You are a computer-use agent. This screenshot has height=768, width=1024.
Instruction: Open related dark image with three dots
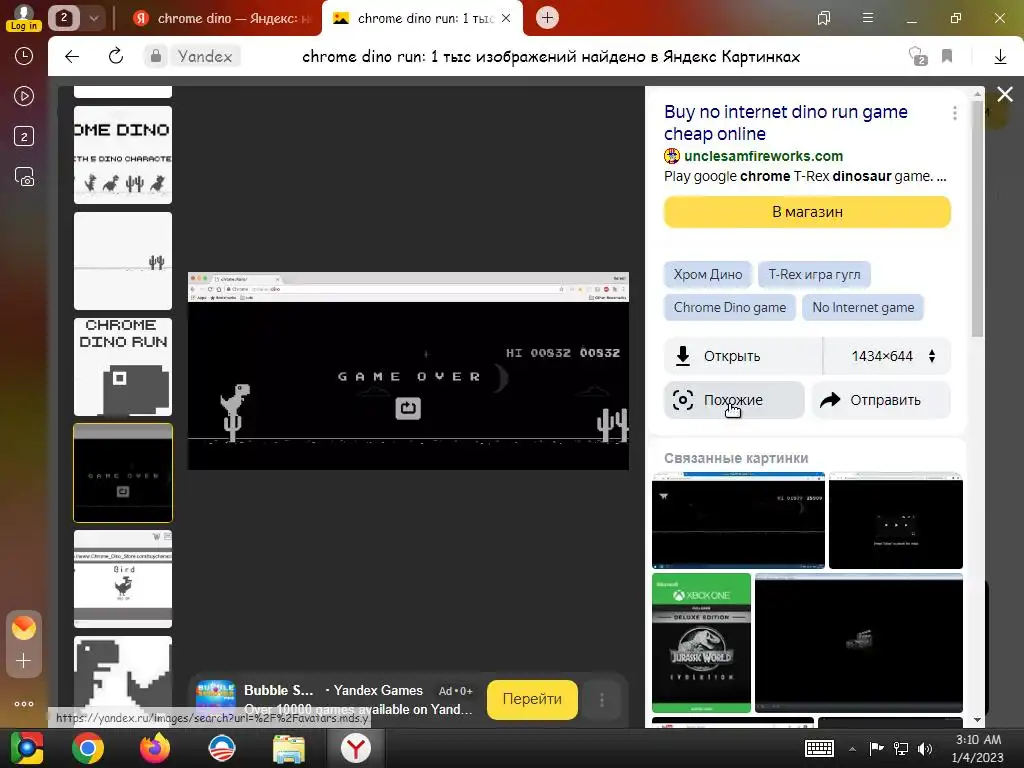pos(895,520)
